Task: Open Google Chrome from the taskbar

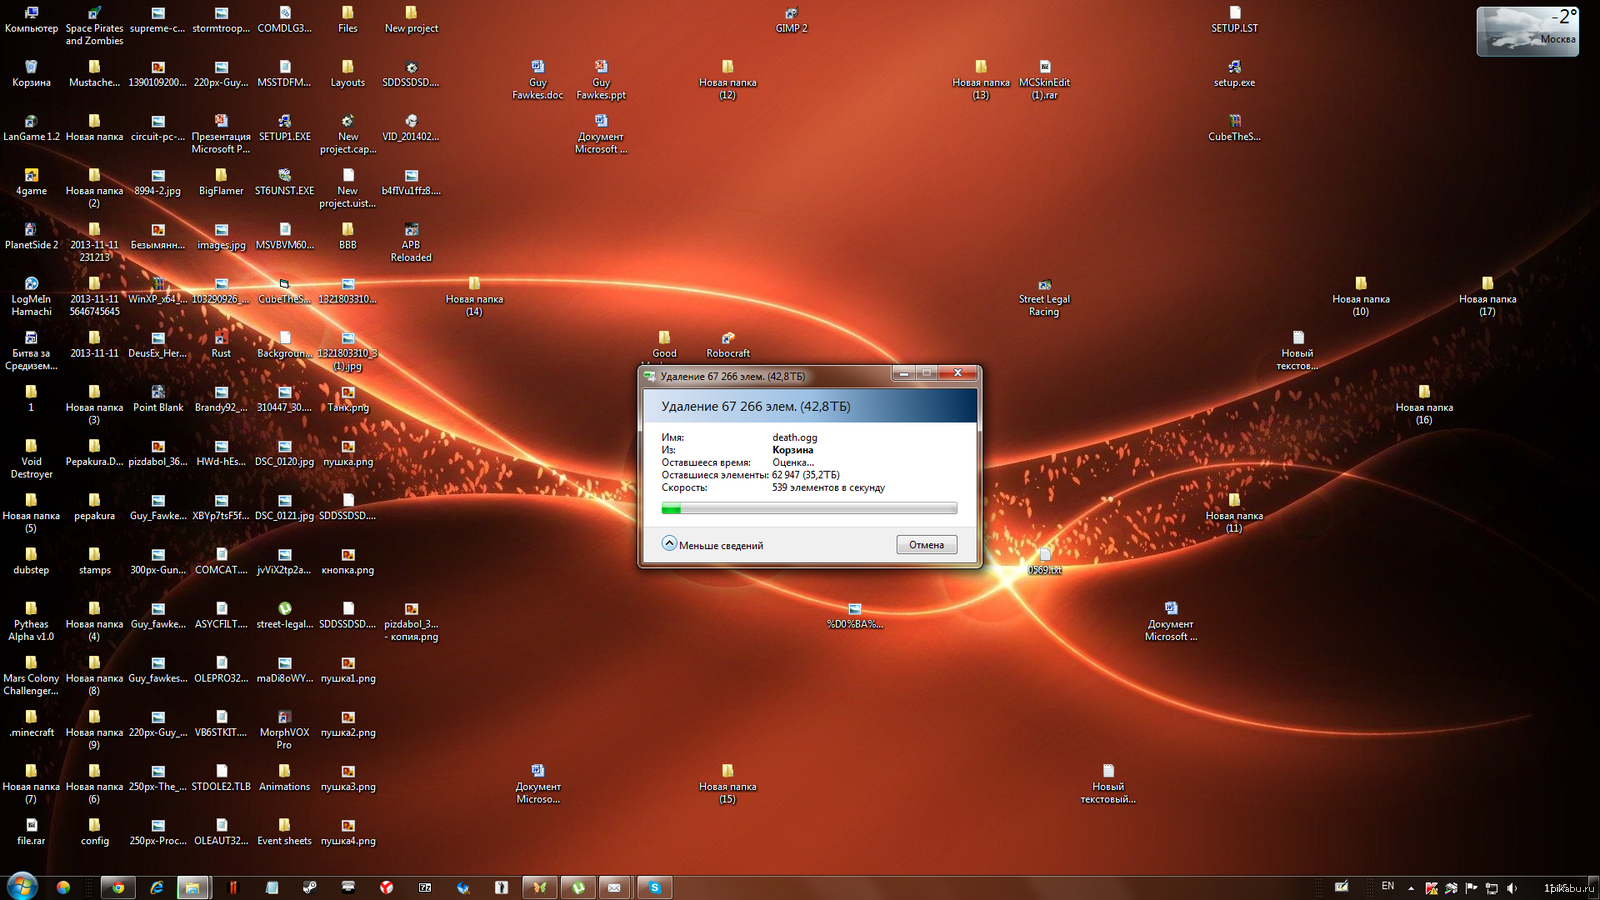Action: 118,887
